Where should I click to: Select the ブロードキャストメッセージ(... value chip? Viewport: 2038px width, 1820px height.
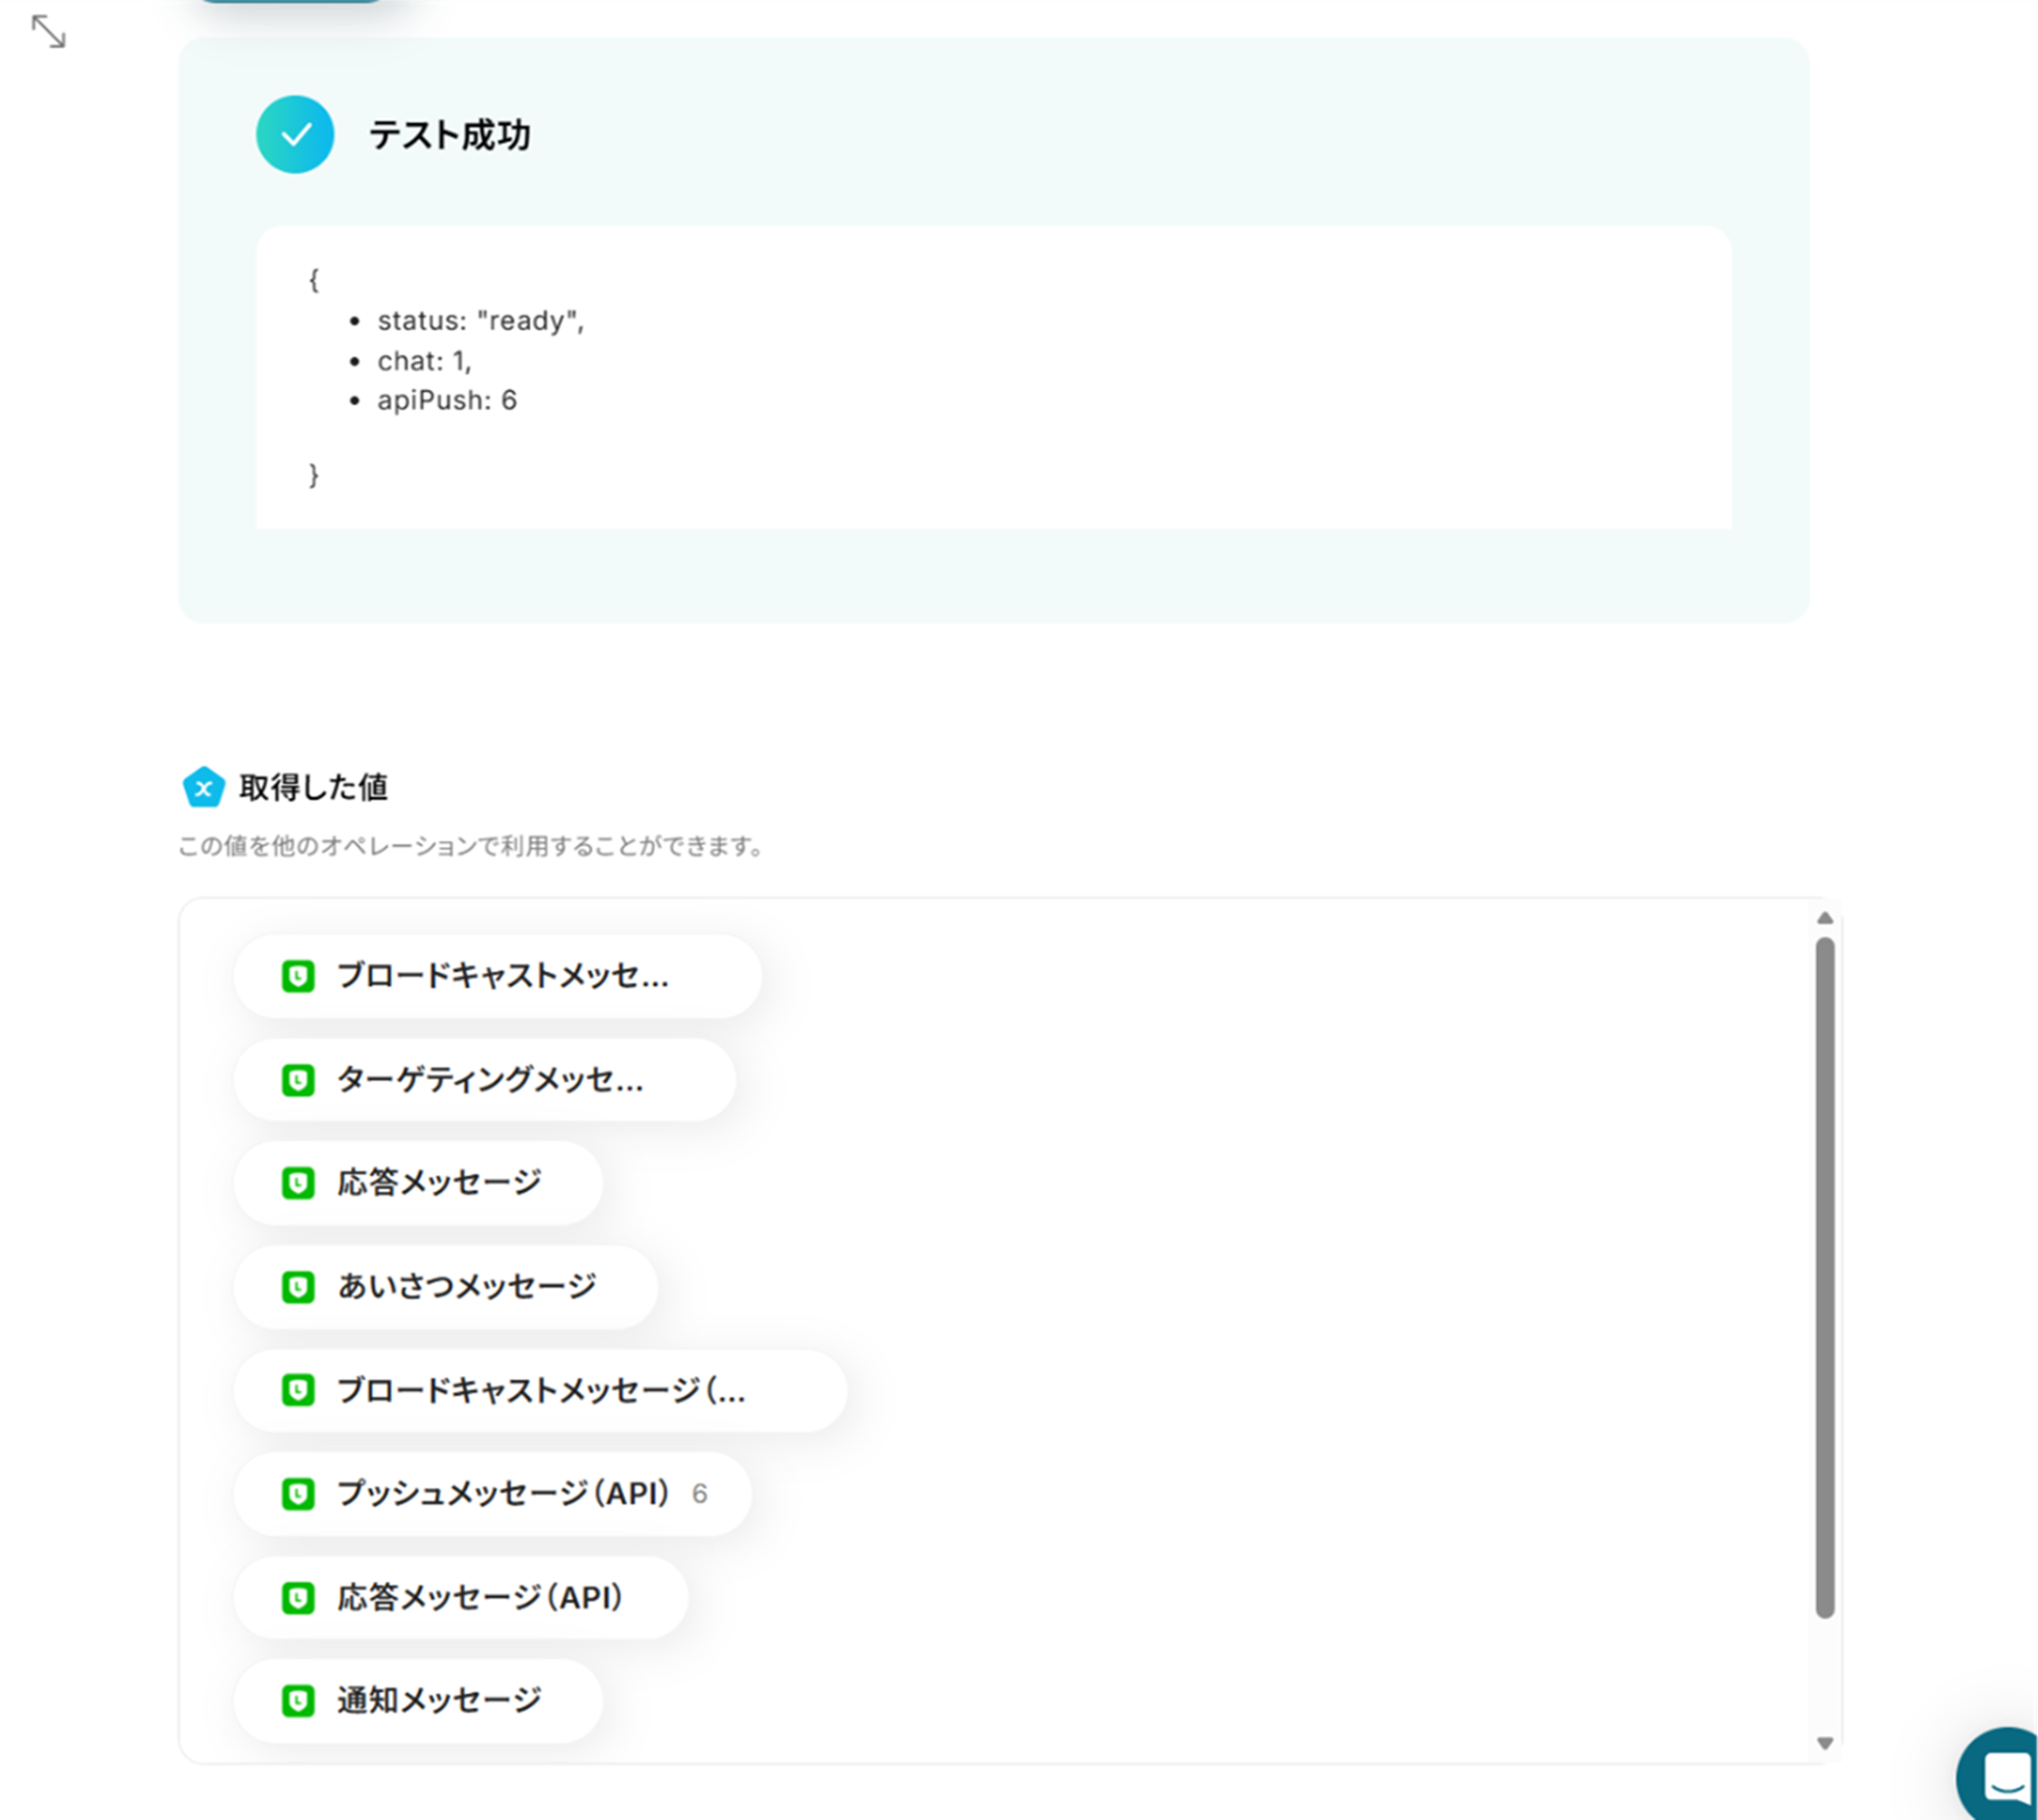(x=540, y=1390)
